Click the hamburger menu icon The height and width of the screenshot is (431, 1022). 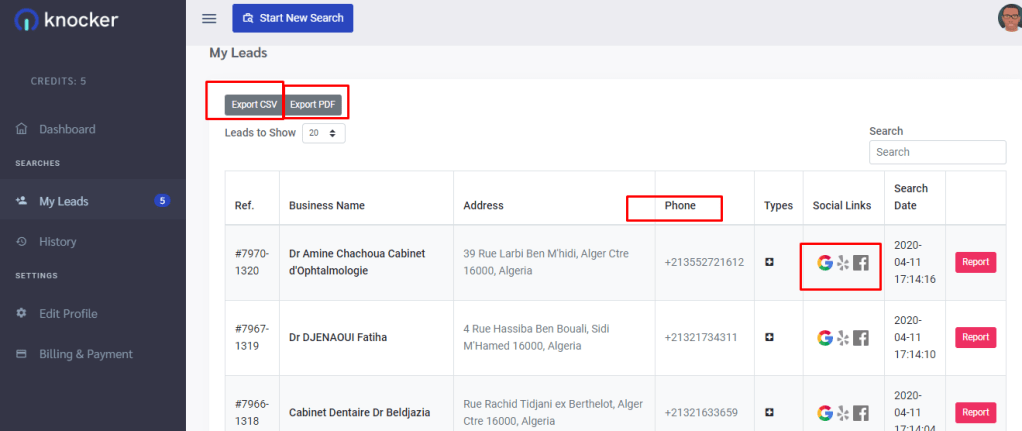click(209, 18)
